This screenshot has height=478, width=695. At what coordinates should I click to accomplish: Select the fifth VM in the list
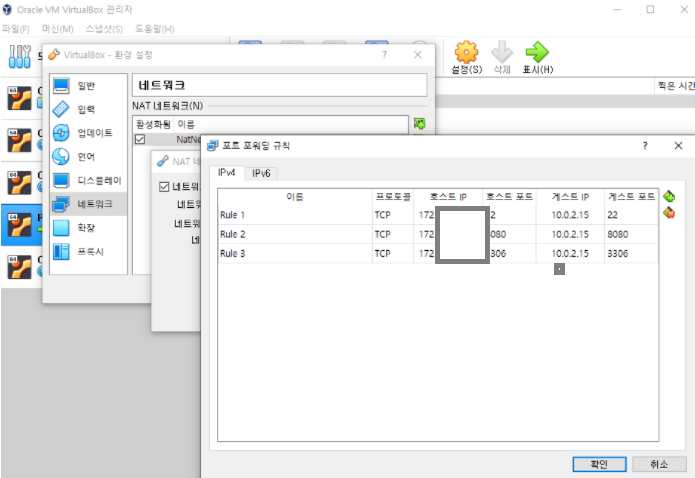[x=21, y=266]
